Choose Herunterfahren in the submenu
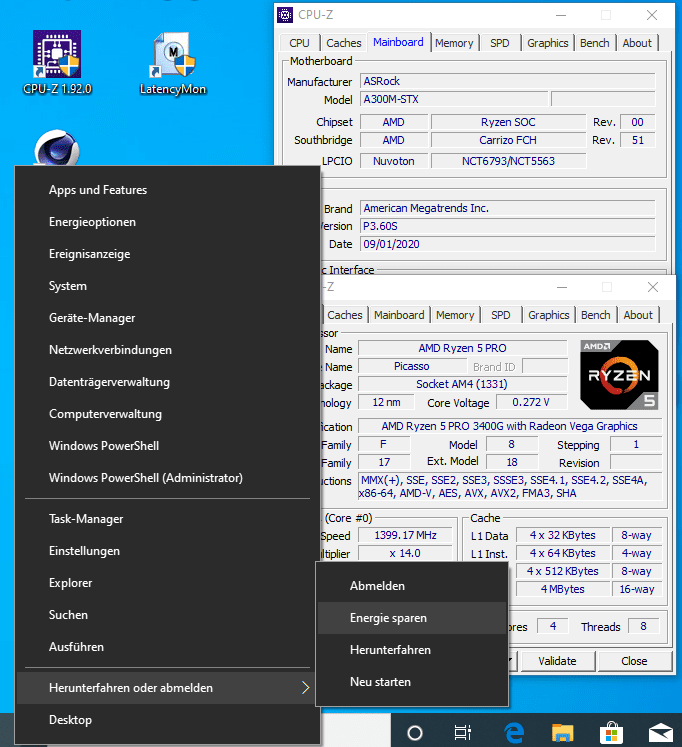 412,650
